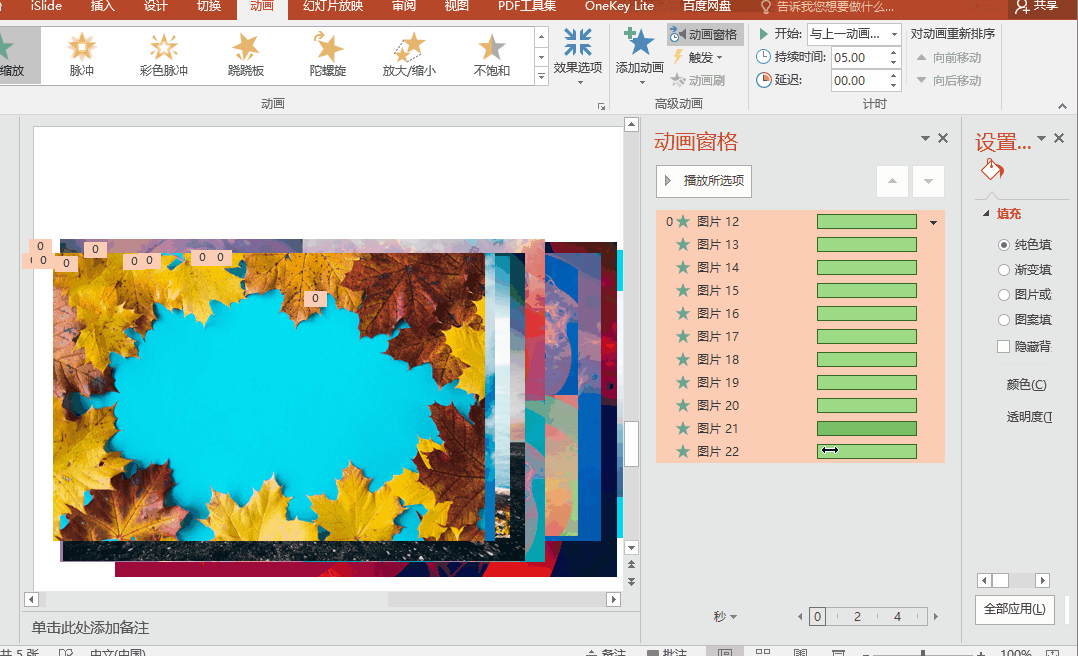Open the 切换 transitions tab
Image resolution: width=1078 pixels, height=656 pixels.
209,6
